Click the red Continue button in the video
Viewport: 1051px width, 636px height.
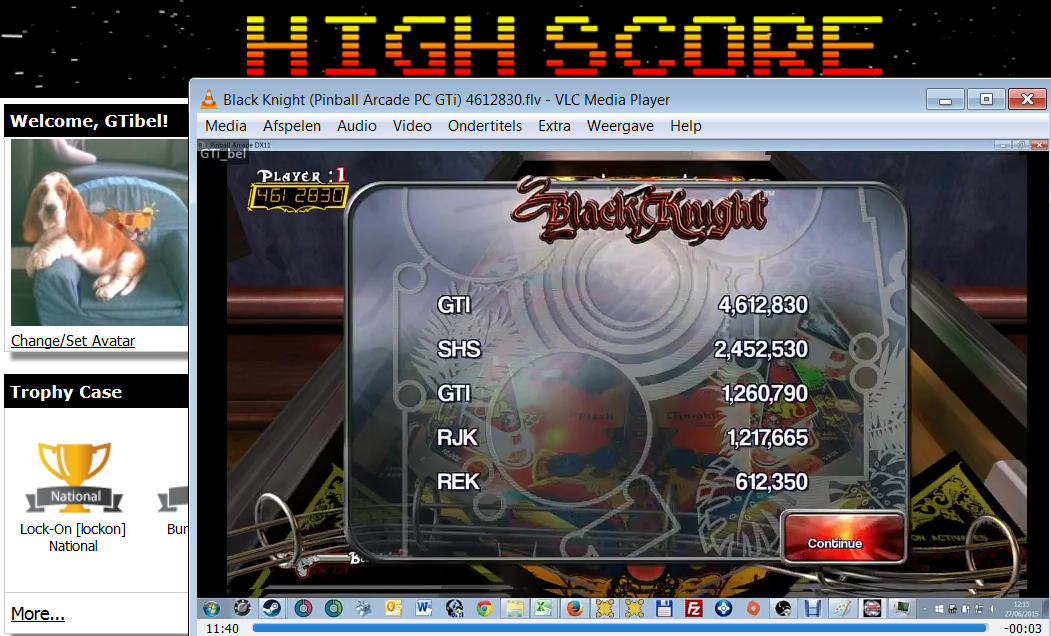[844, 537]
